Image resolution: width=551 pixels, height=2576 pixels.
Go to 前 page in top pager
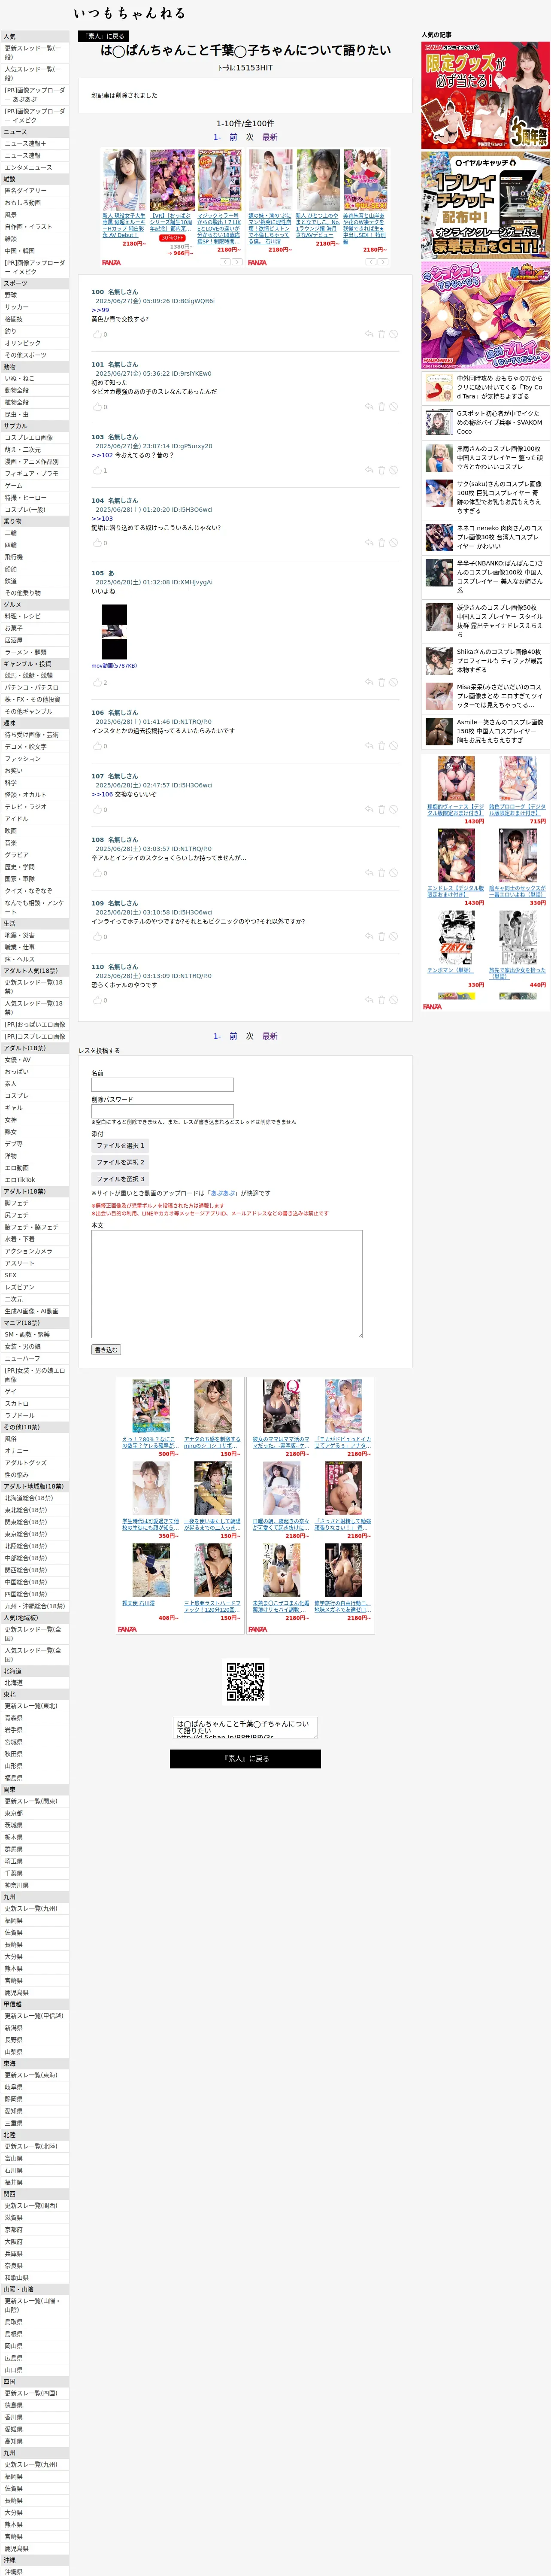[x=233, y=137]
